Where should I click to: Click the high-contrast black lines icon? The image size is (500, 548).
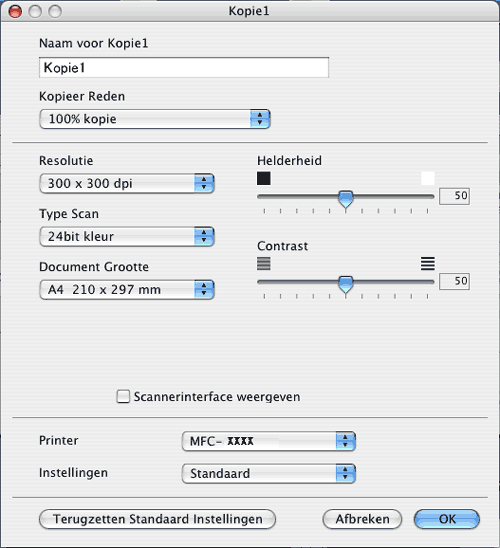[x=428, y=264]
